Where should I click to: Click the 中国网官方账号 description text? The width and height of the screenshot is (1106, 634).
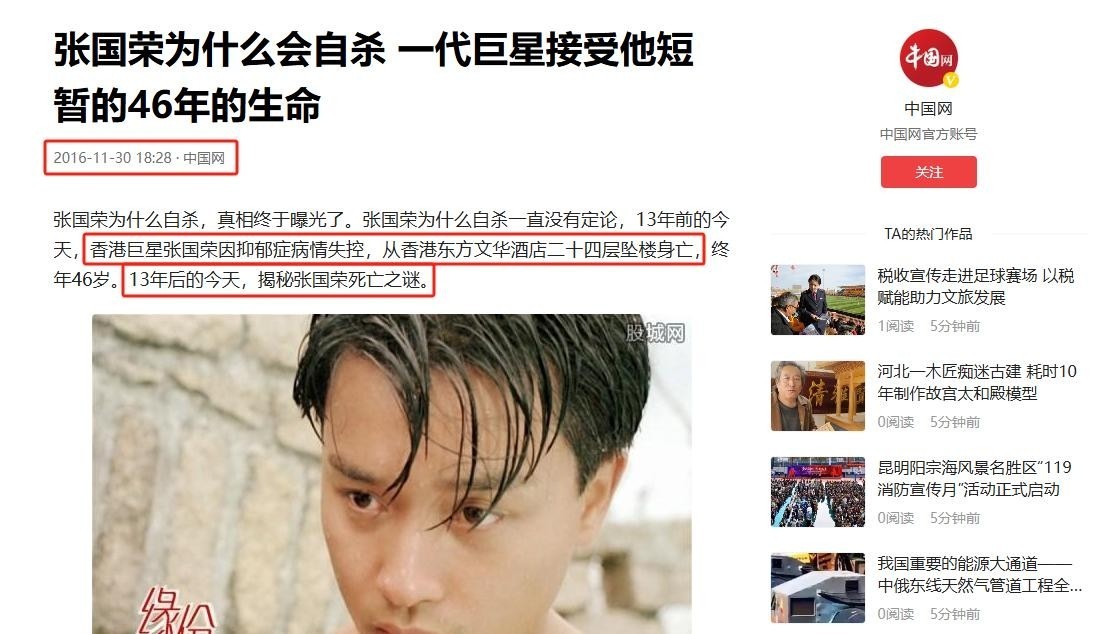[928, 134]
